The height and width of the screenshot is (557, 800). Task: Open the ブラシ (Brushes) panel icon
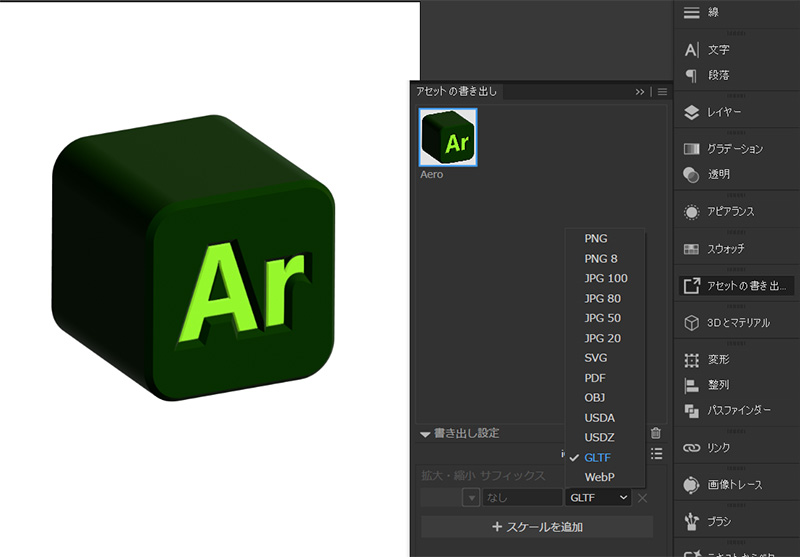click(691, 521)
